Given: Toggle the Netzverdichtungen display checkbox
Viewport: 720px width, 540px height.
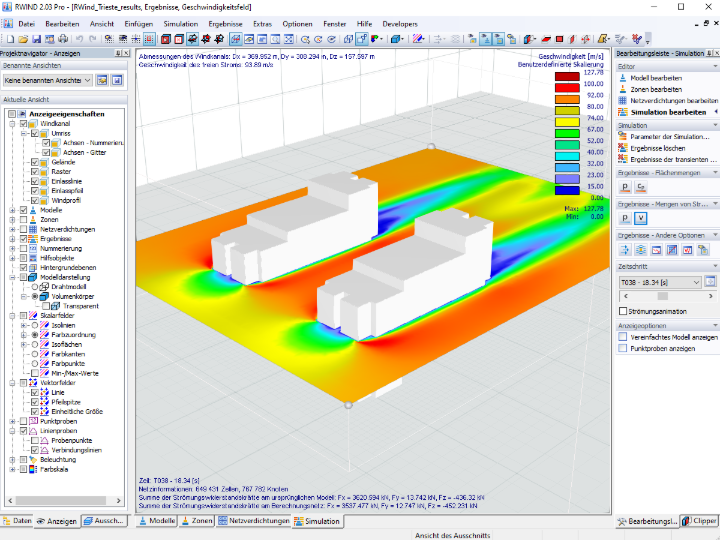Looking at the screenshot, I should [23, 229].
